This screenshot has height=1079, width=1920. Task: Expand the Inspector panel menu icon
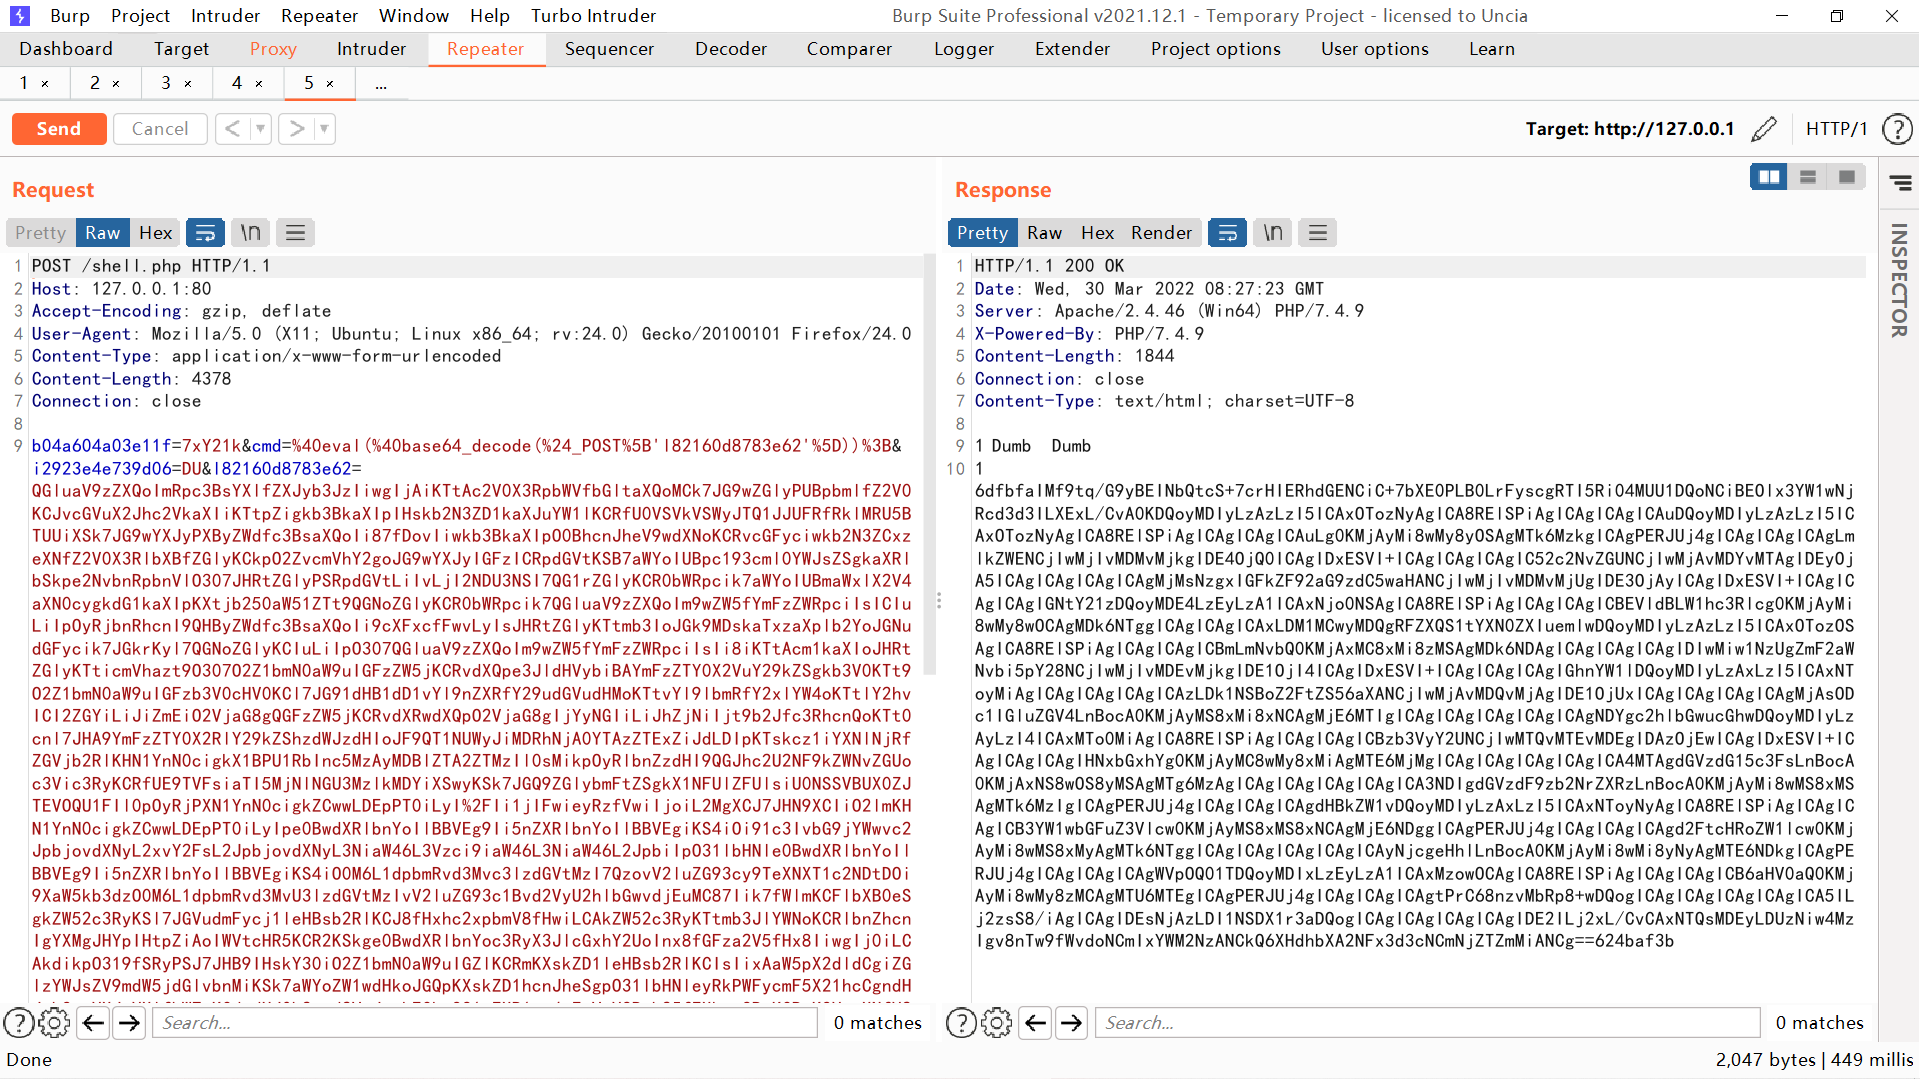(x=1900, y=183)
